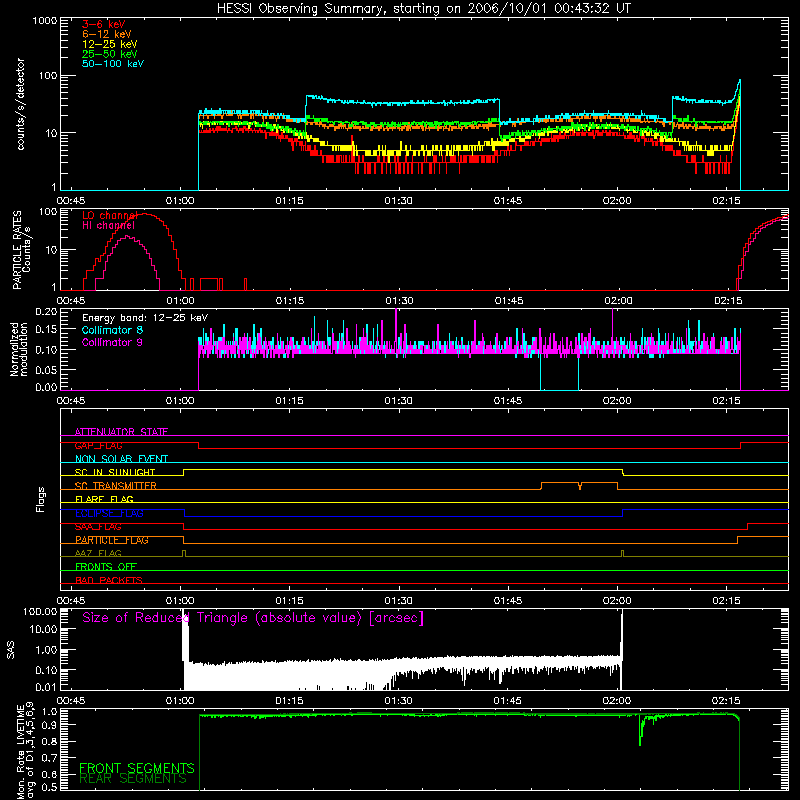Click the Normalized modulation axis label

(19, 349)
